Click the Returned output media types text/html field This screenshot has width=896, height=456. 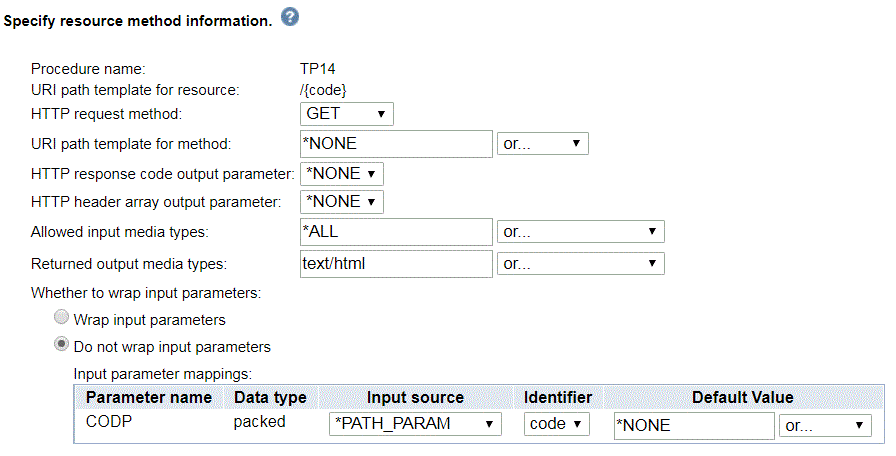(396, 264)
